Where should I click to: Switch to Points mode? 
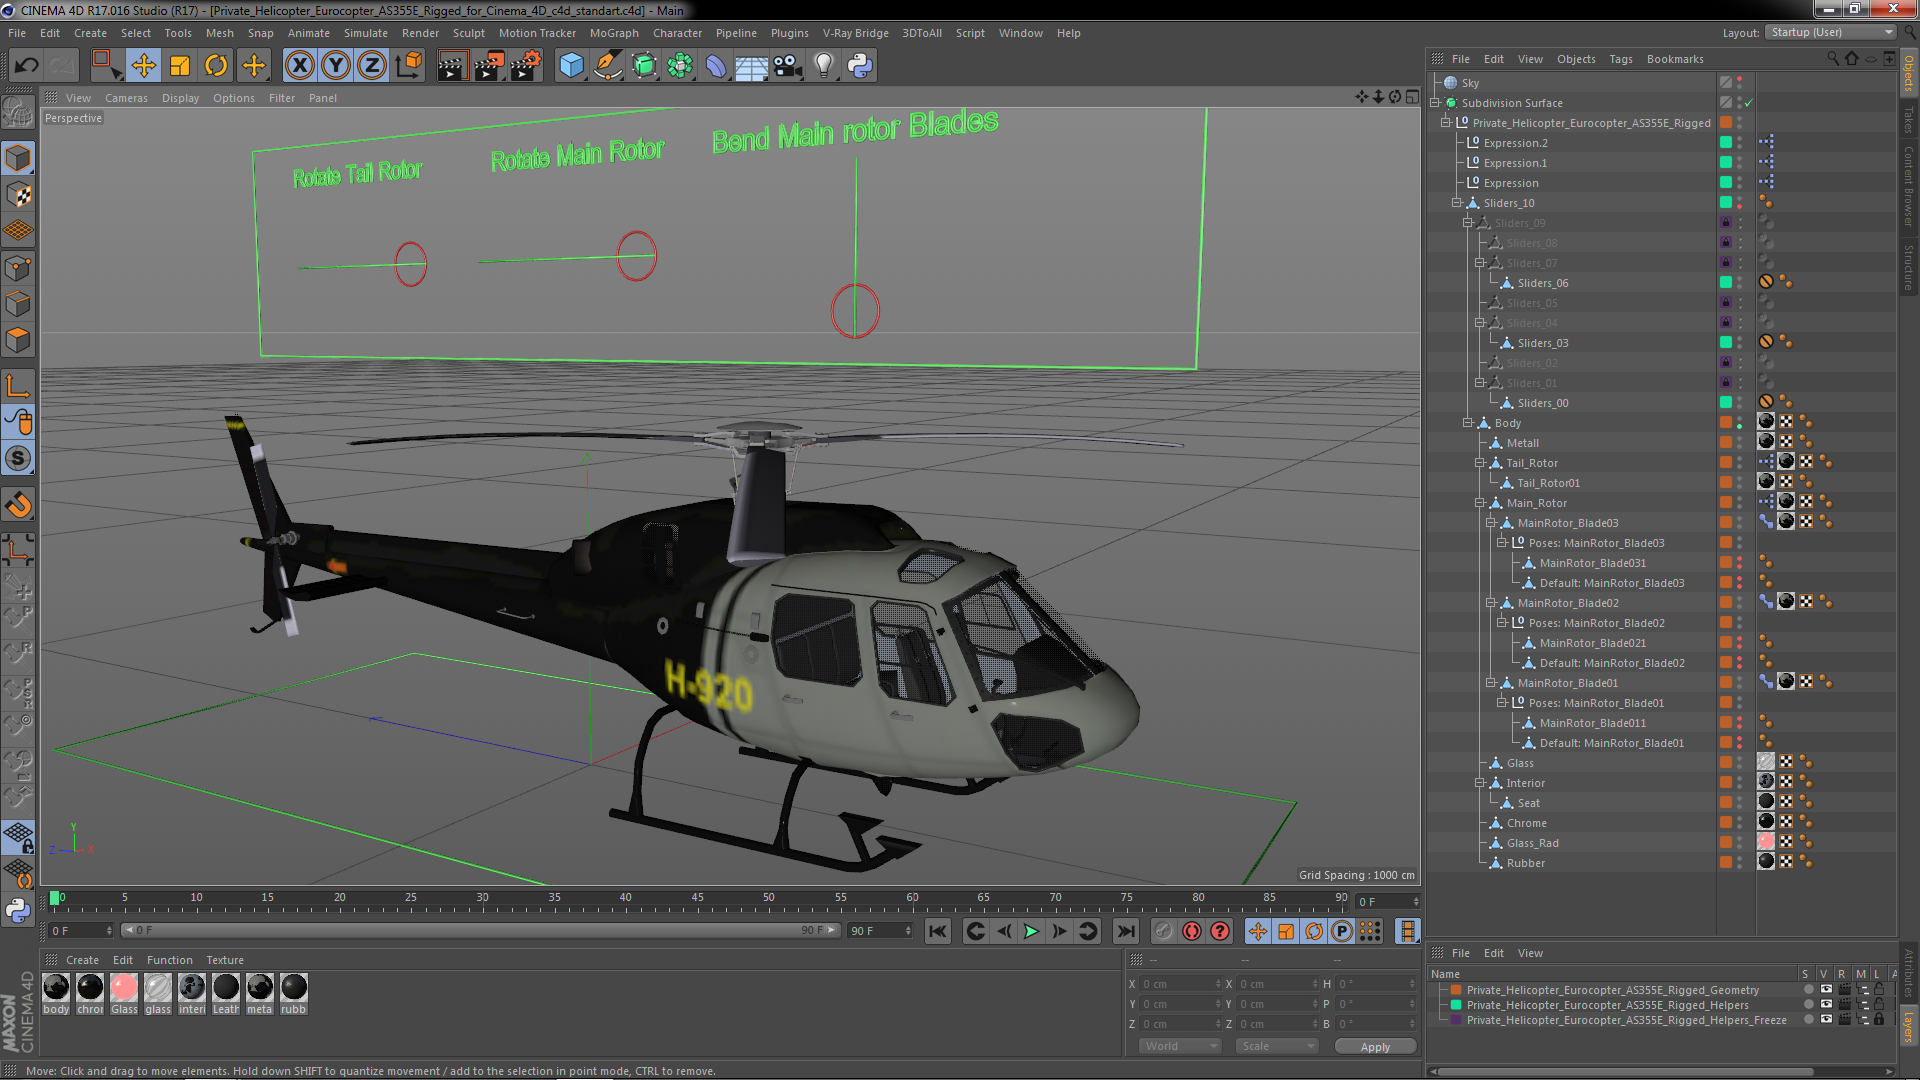click(x=18, y=268)
